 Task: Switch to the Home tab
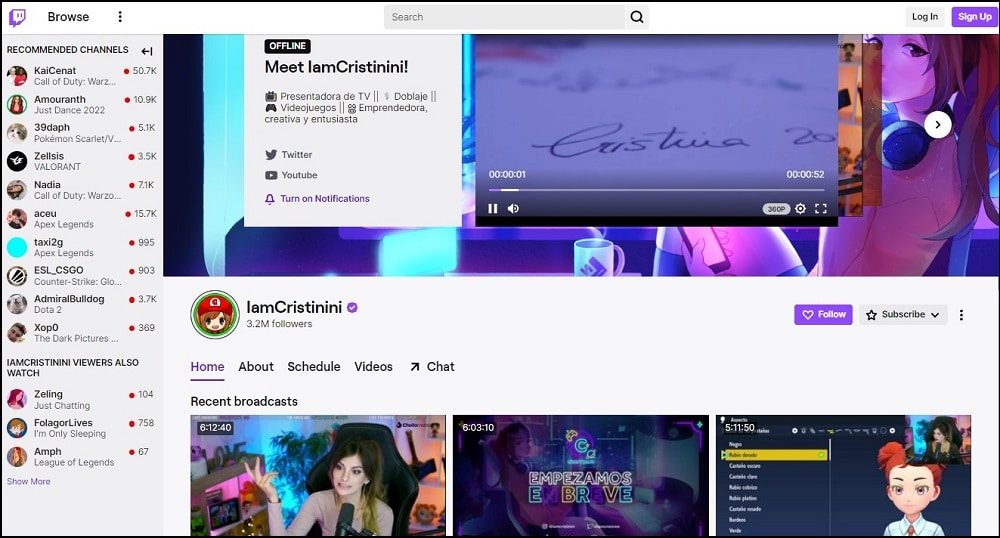click(x=207, y=367)
